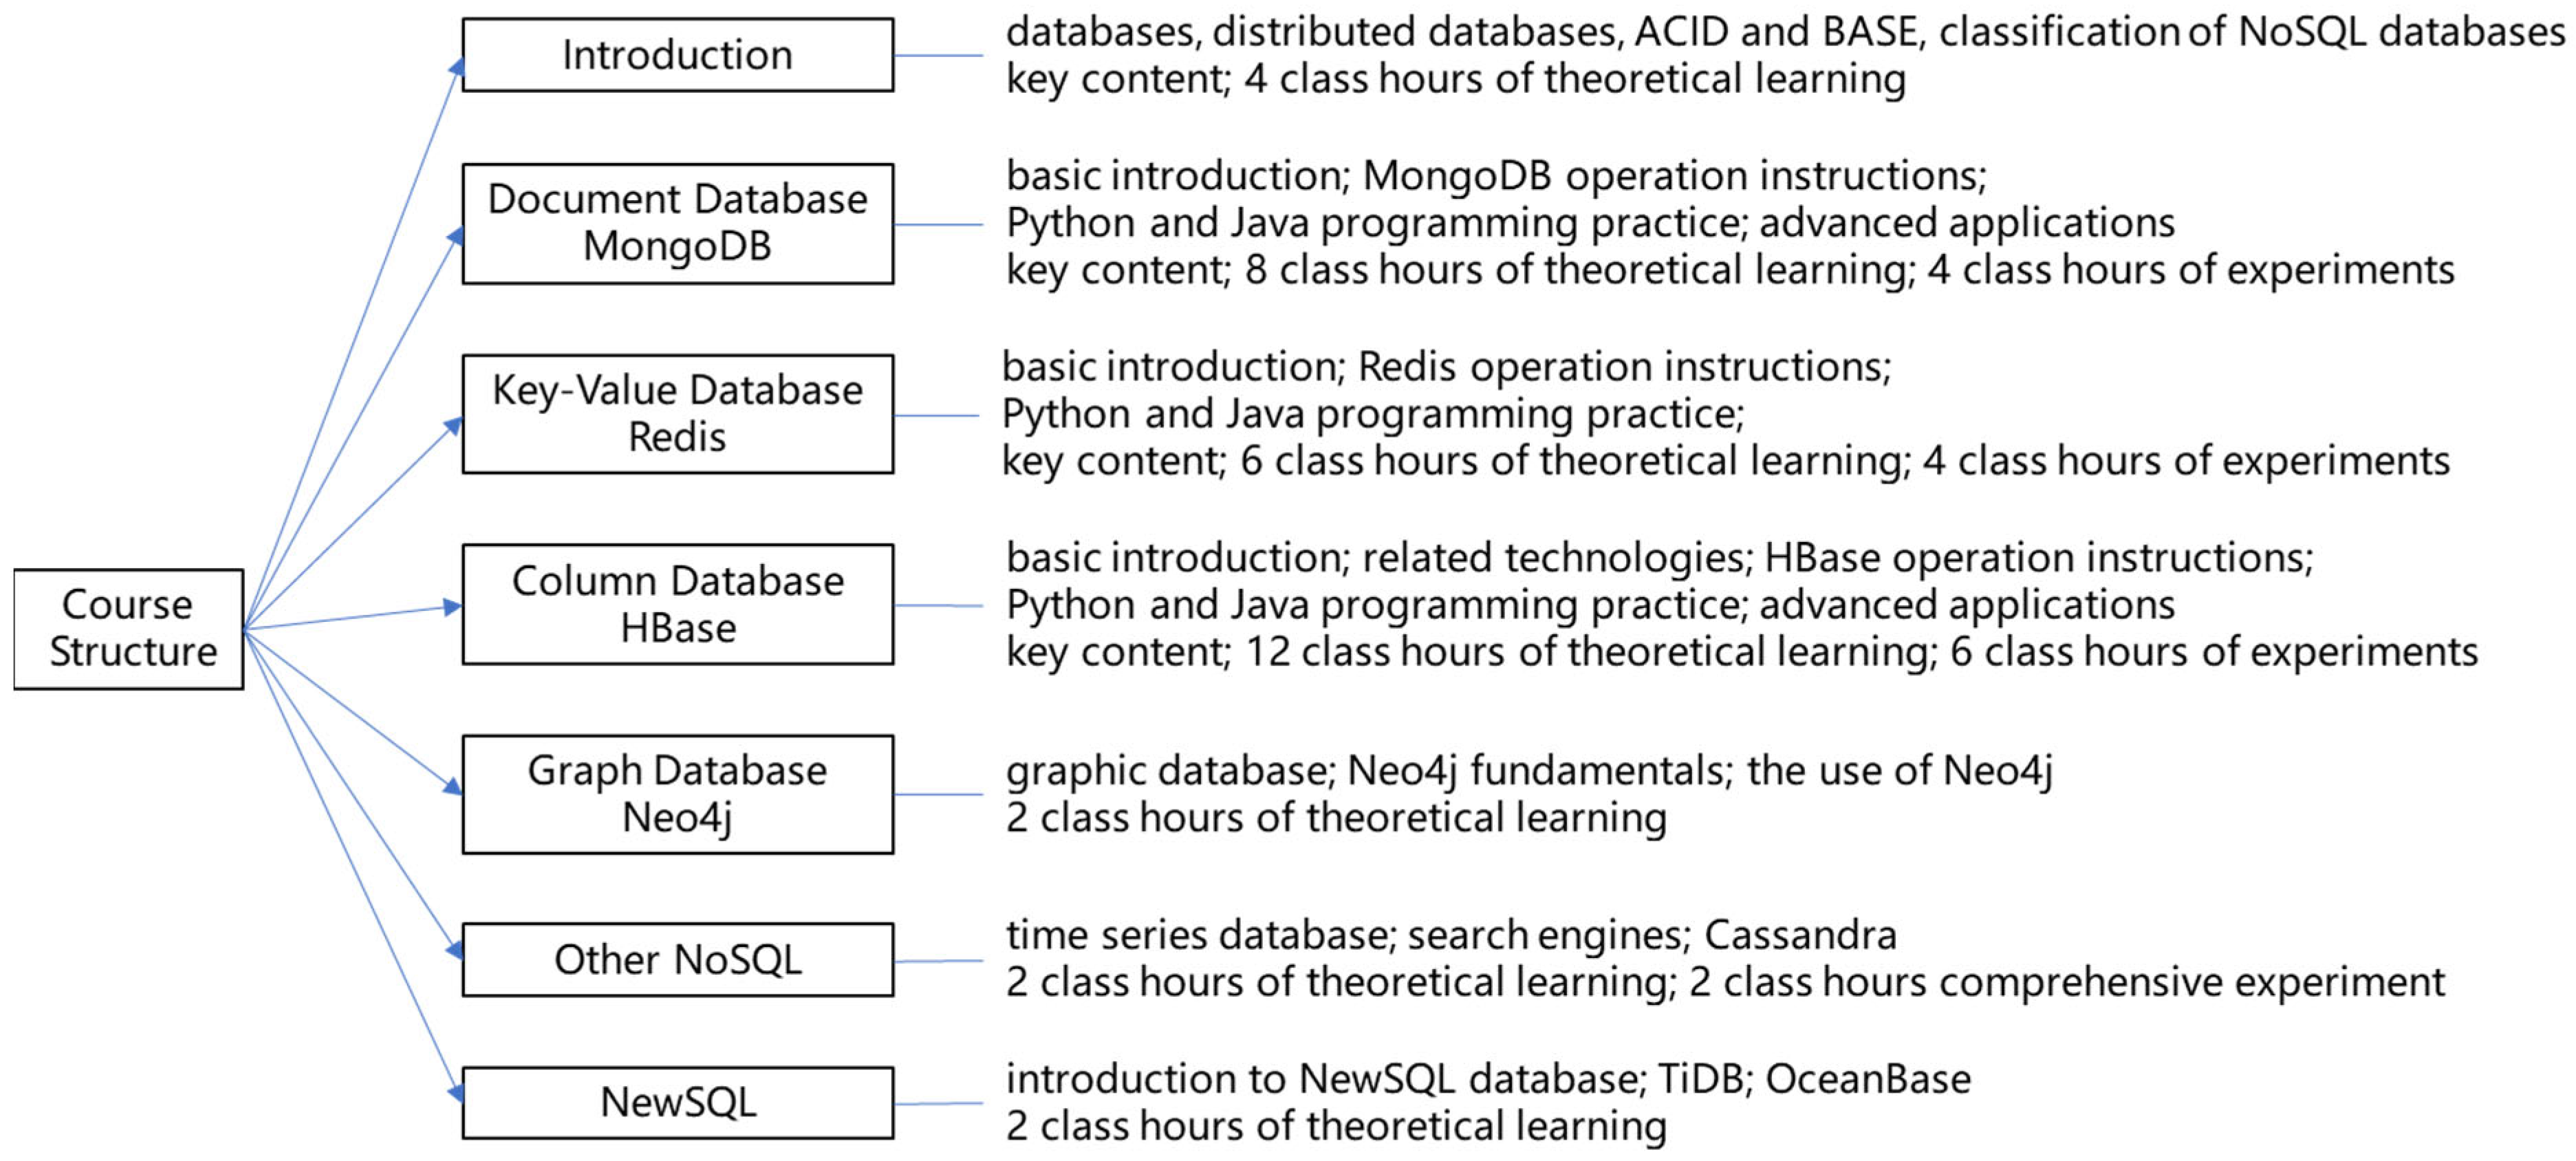The width and height of the screenshot is (2576, 1161).
Task: Click the HBase operation instructions text
Action: pos(2038,558)
